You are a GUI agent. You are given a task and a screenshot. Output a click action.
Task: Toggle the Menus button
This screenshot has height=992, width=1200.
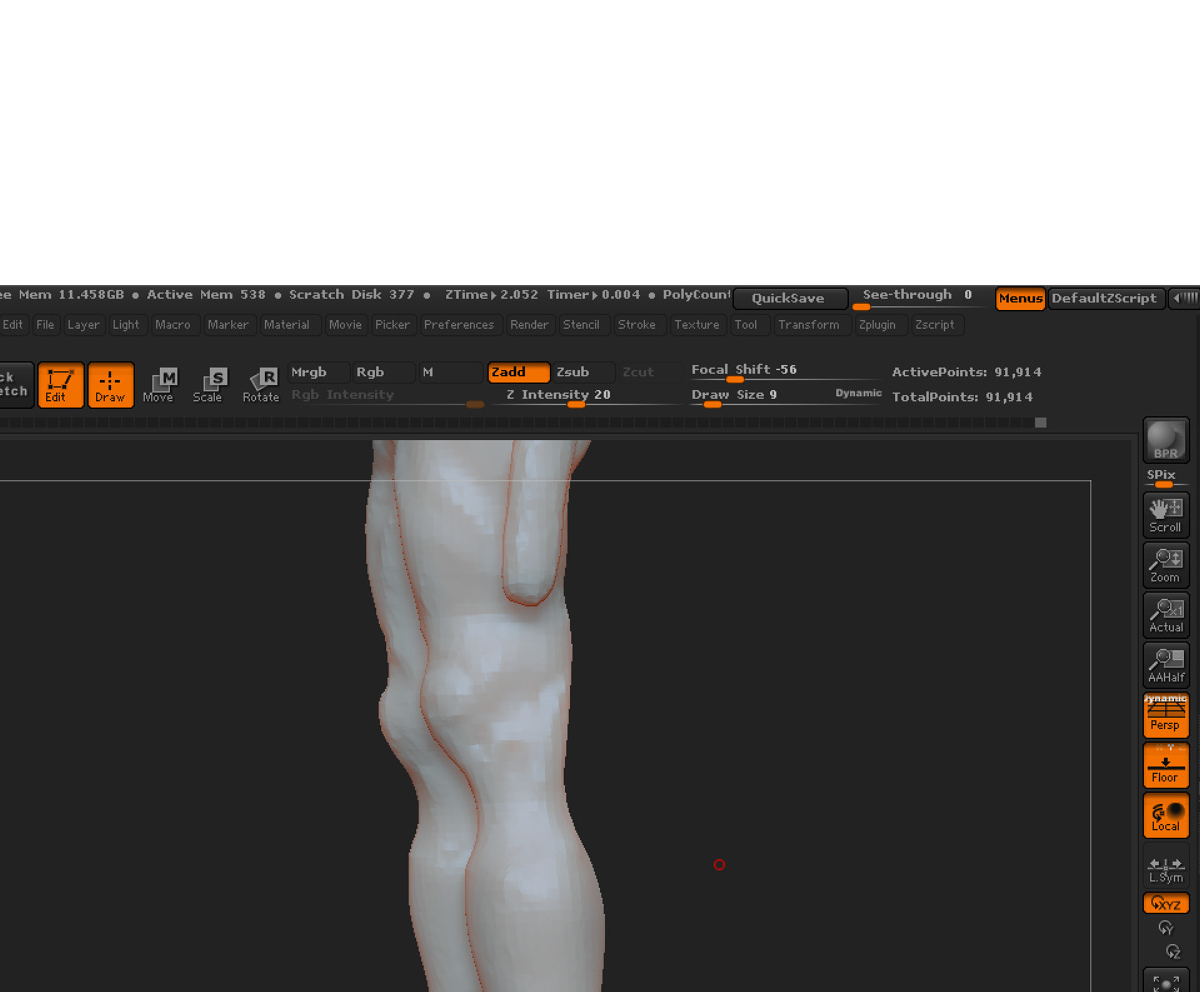pos(1020,298)
